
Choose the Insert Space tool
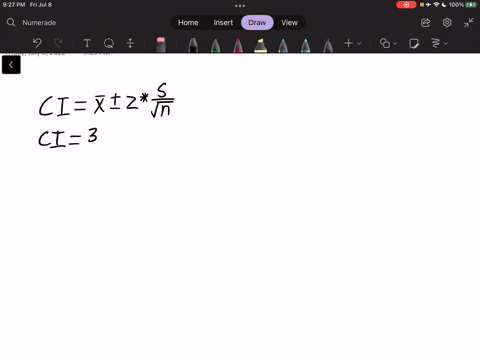130,43
